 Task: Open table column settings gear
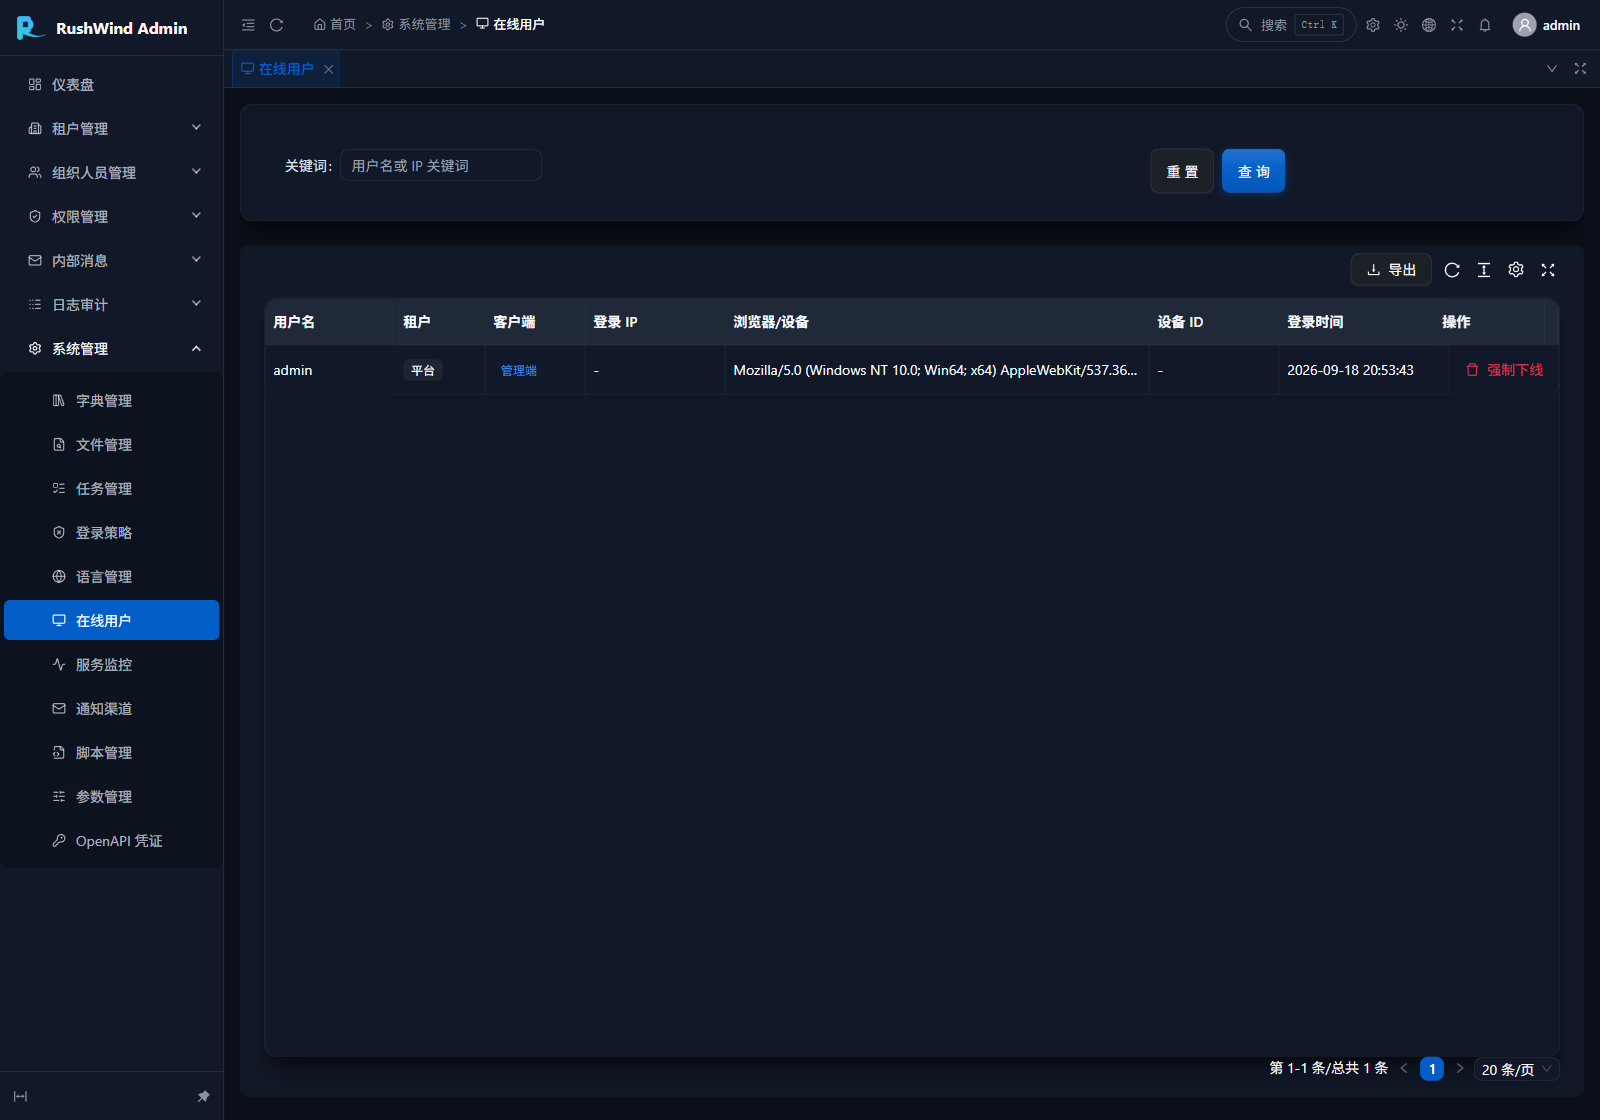click(x=1516, y=270)
